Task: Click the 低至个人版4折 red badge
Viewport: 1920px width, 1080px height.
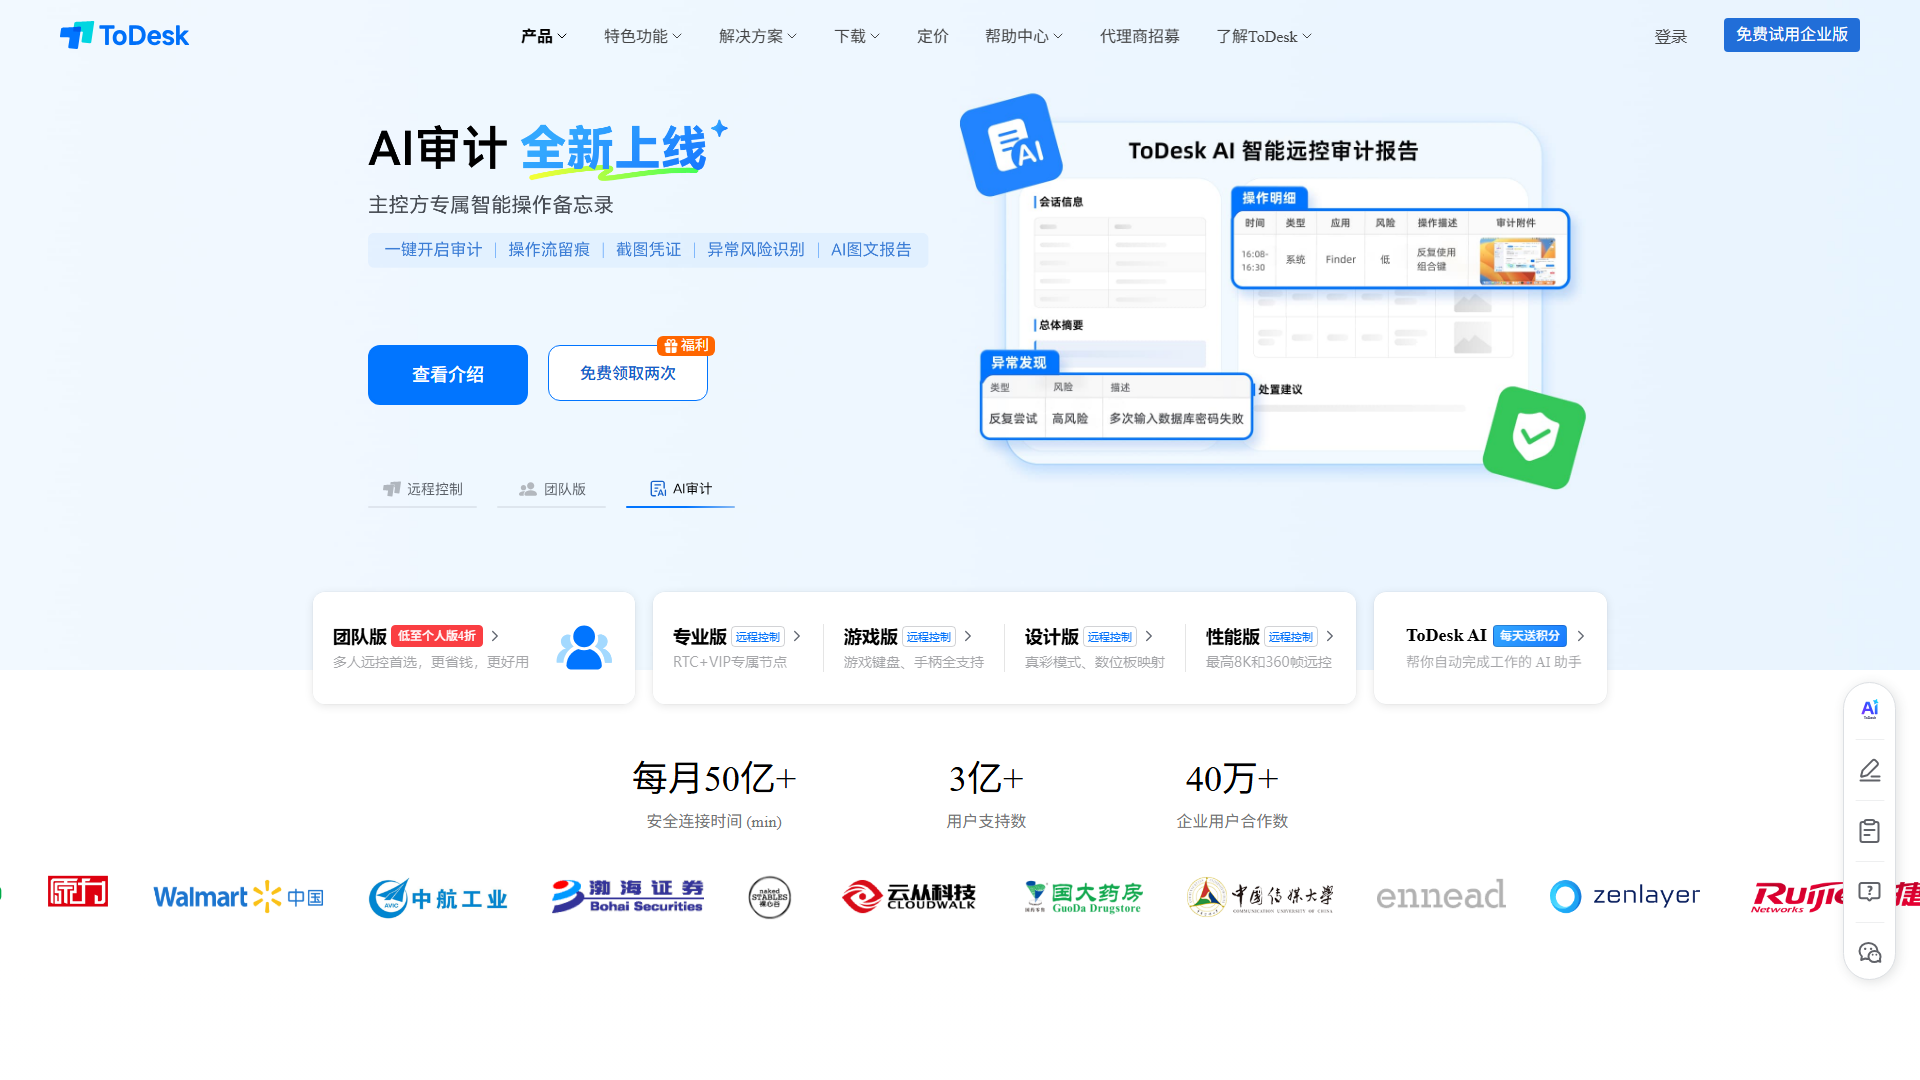Action: [x=437, y=636]
